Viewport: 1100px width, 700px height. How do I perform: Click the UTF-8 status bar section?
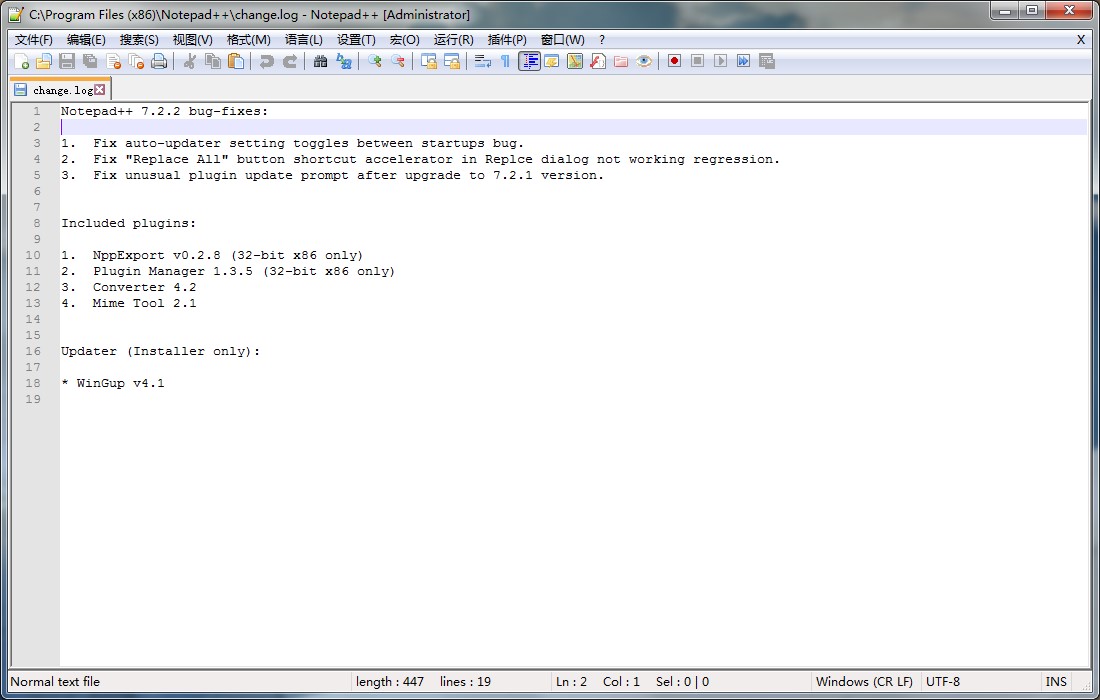(x=943, y=681)
